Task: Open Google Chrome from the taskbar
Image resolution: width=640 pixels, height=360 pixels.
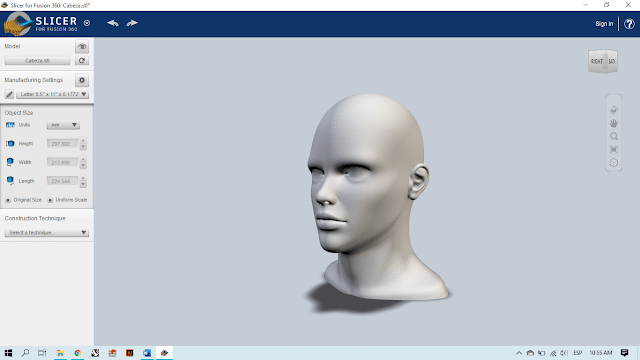Action: [x=78, y=353]
